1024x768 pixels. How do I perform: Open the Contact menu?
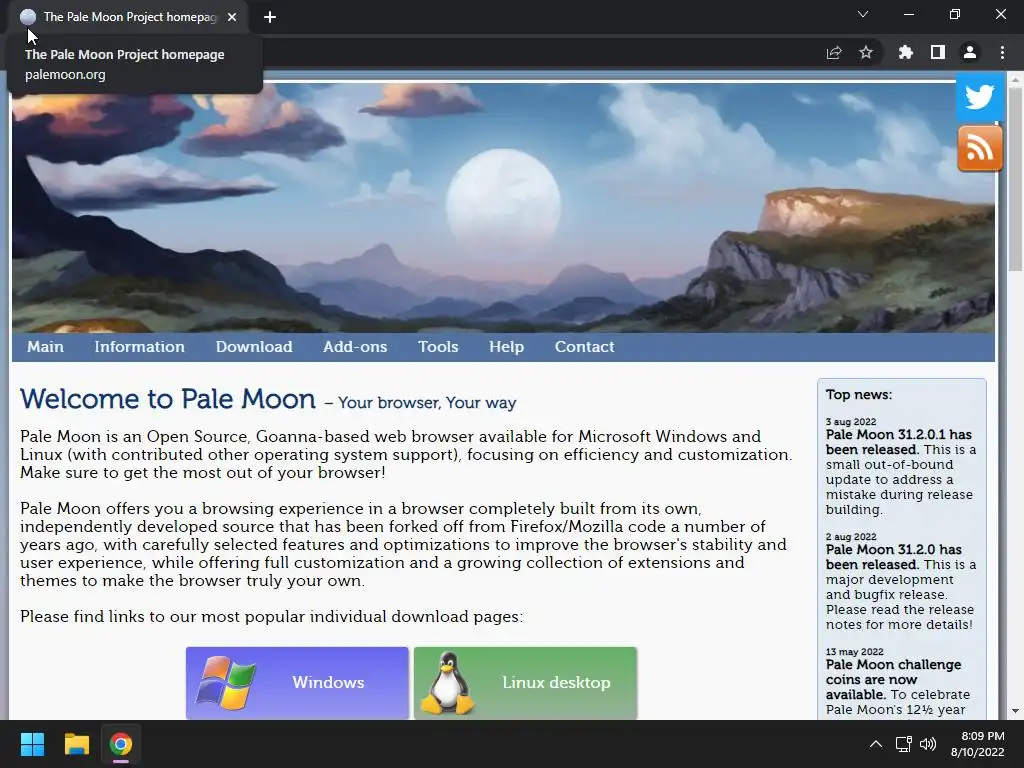[584, 347]
